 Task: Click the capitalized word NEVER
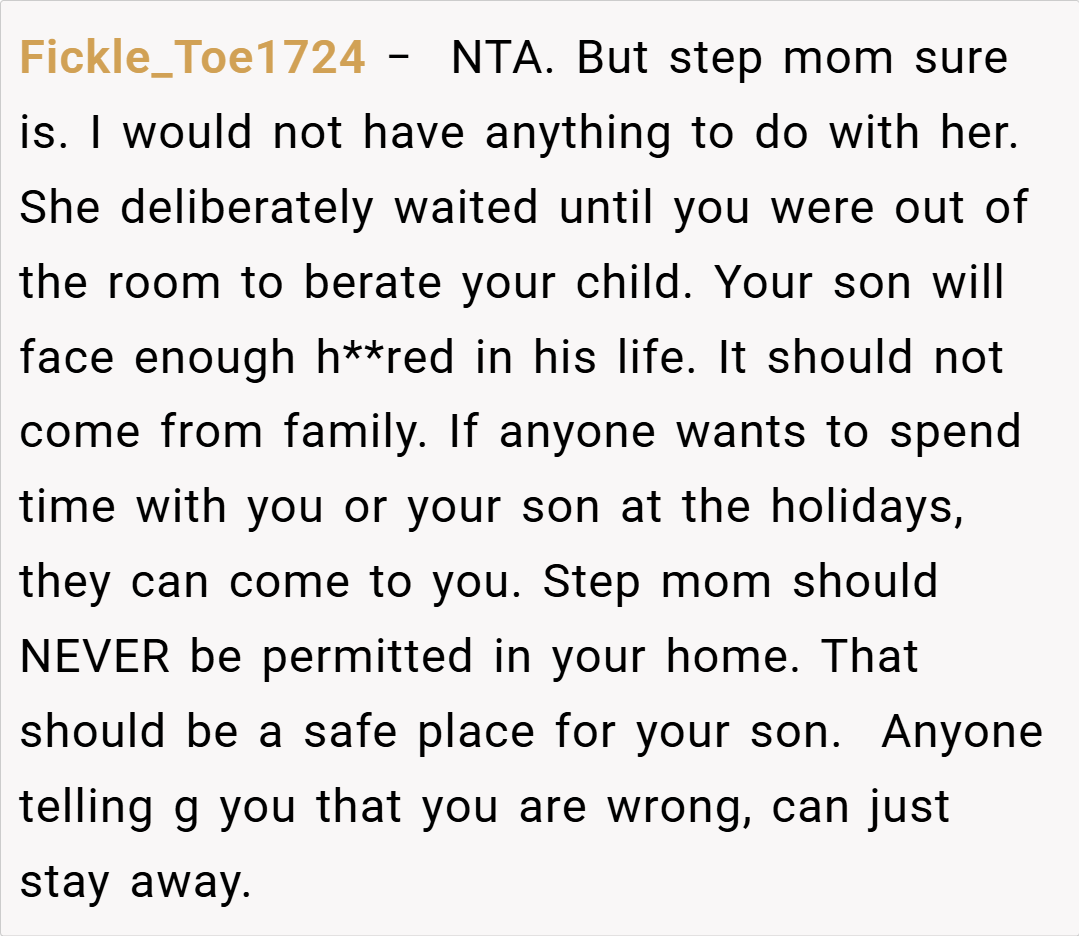[x=94, y=657]
